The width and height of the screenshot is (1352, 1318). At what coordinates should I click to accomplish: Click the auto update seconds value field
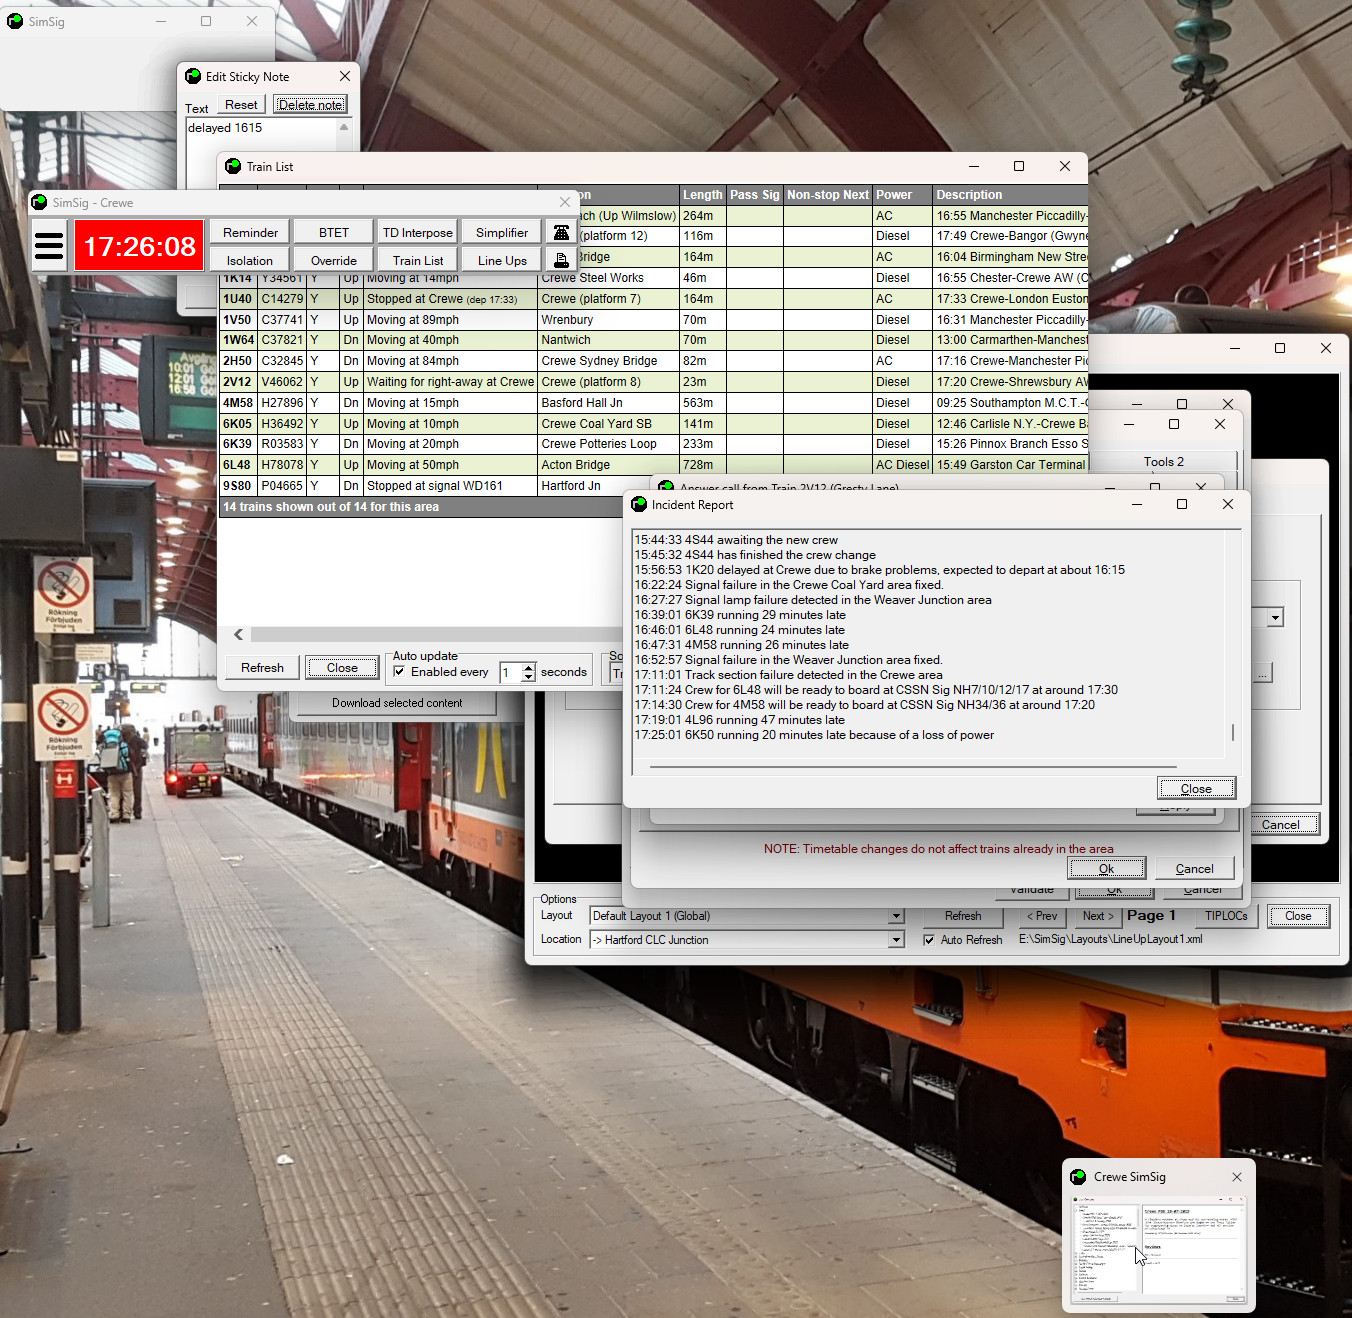(511, 672)
